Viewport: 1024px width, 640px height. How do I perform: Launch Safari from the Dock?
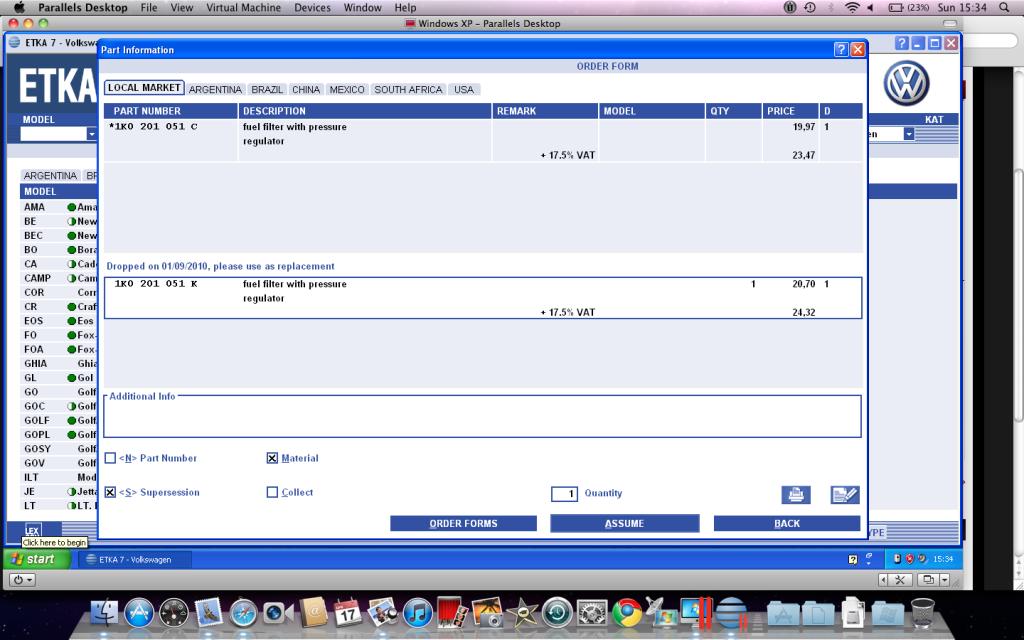point(244,613)
